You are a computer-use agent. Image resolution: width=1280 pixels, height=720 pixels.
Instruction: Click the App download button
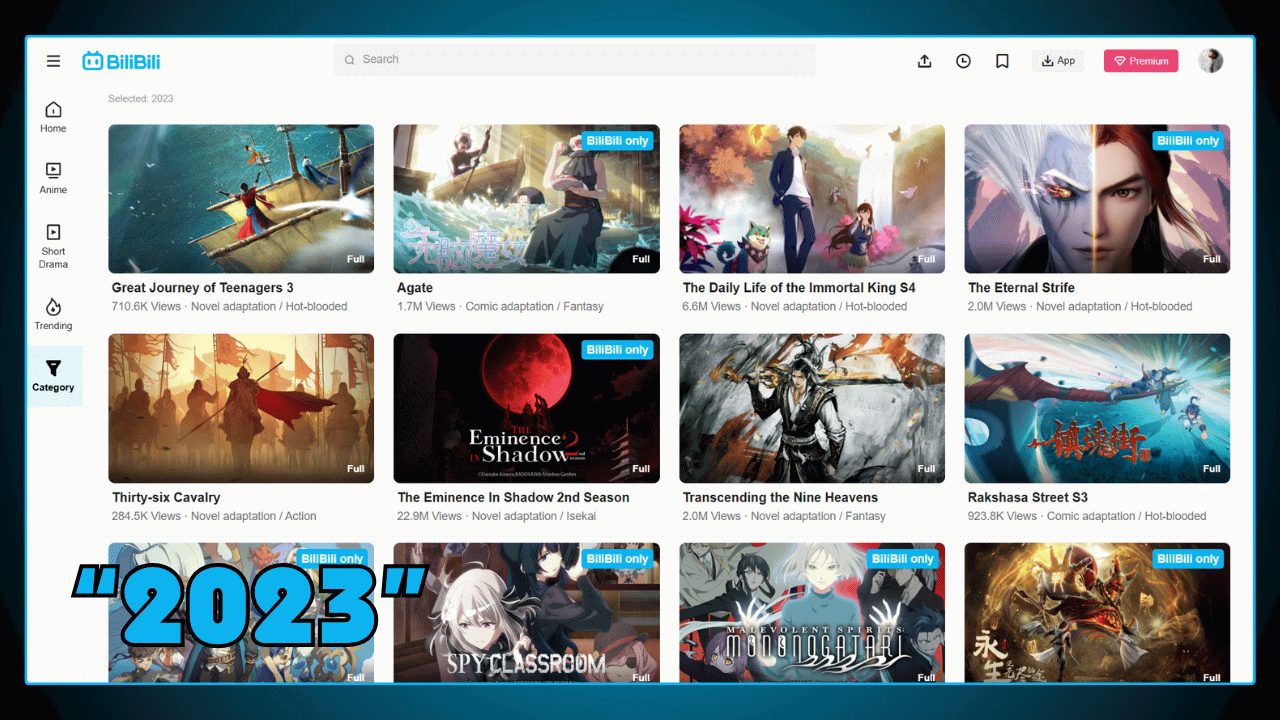pyautogui.click(x=1057, y=61)
